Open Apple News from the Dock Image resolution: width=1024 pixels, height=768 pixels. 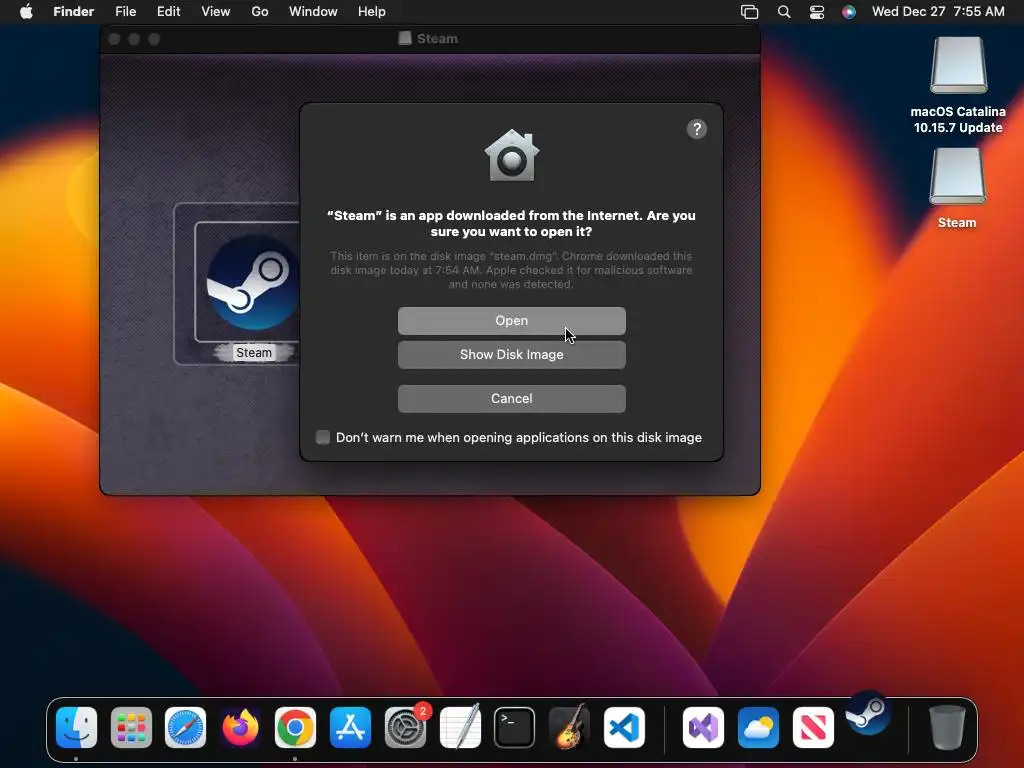point(813,727)
